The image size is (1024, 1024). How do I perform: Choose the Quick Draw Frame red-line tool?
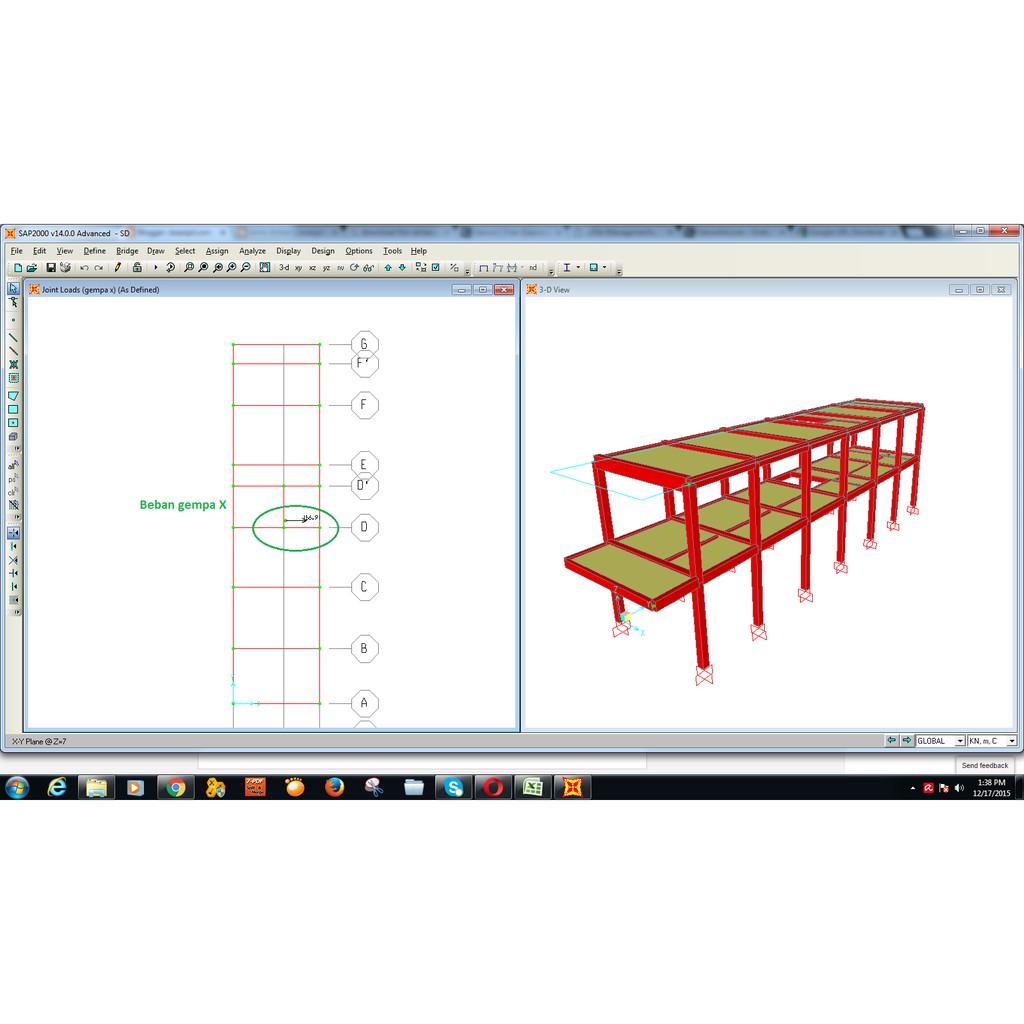13,351
